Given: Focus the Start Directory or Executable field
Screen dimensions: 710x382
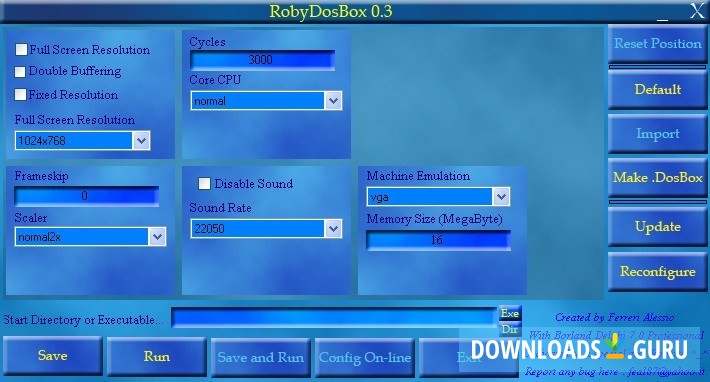Looking at the screenshot, I should pos(334,318).
